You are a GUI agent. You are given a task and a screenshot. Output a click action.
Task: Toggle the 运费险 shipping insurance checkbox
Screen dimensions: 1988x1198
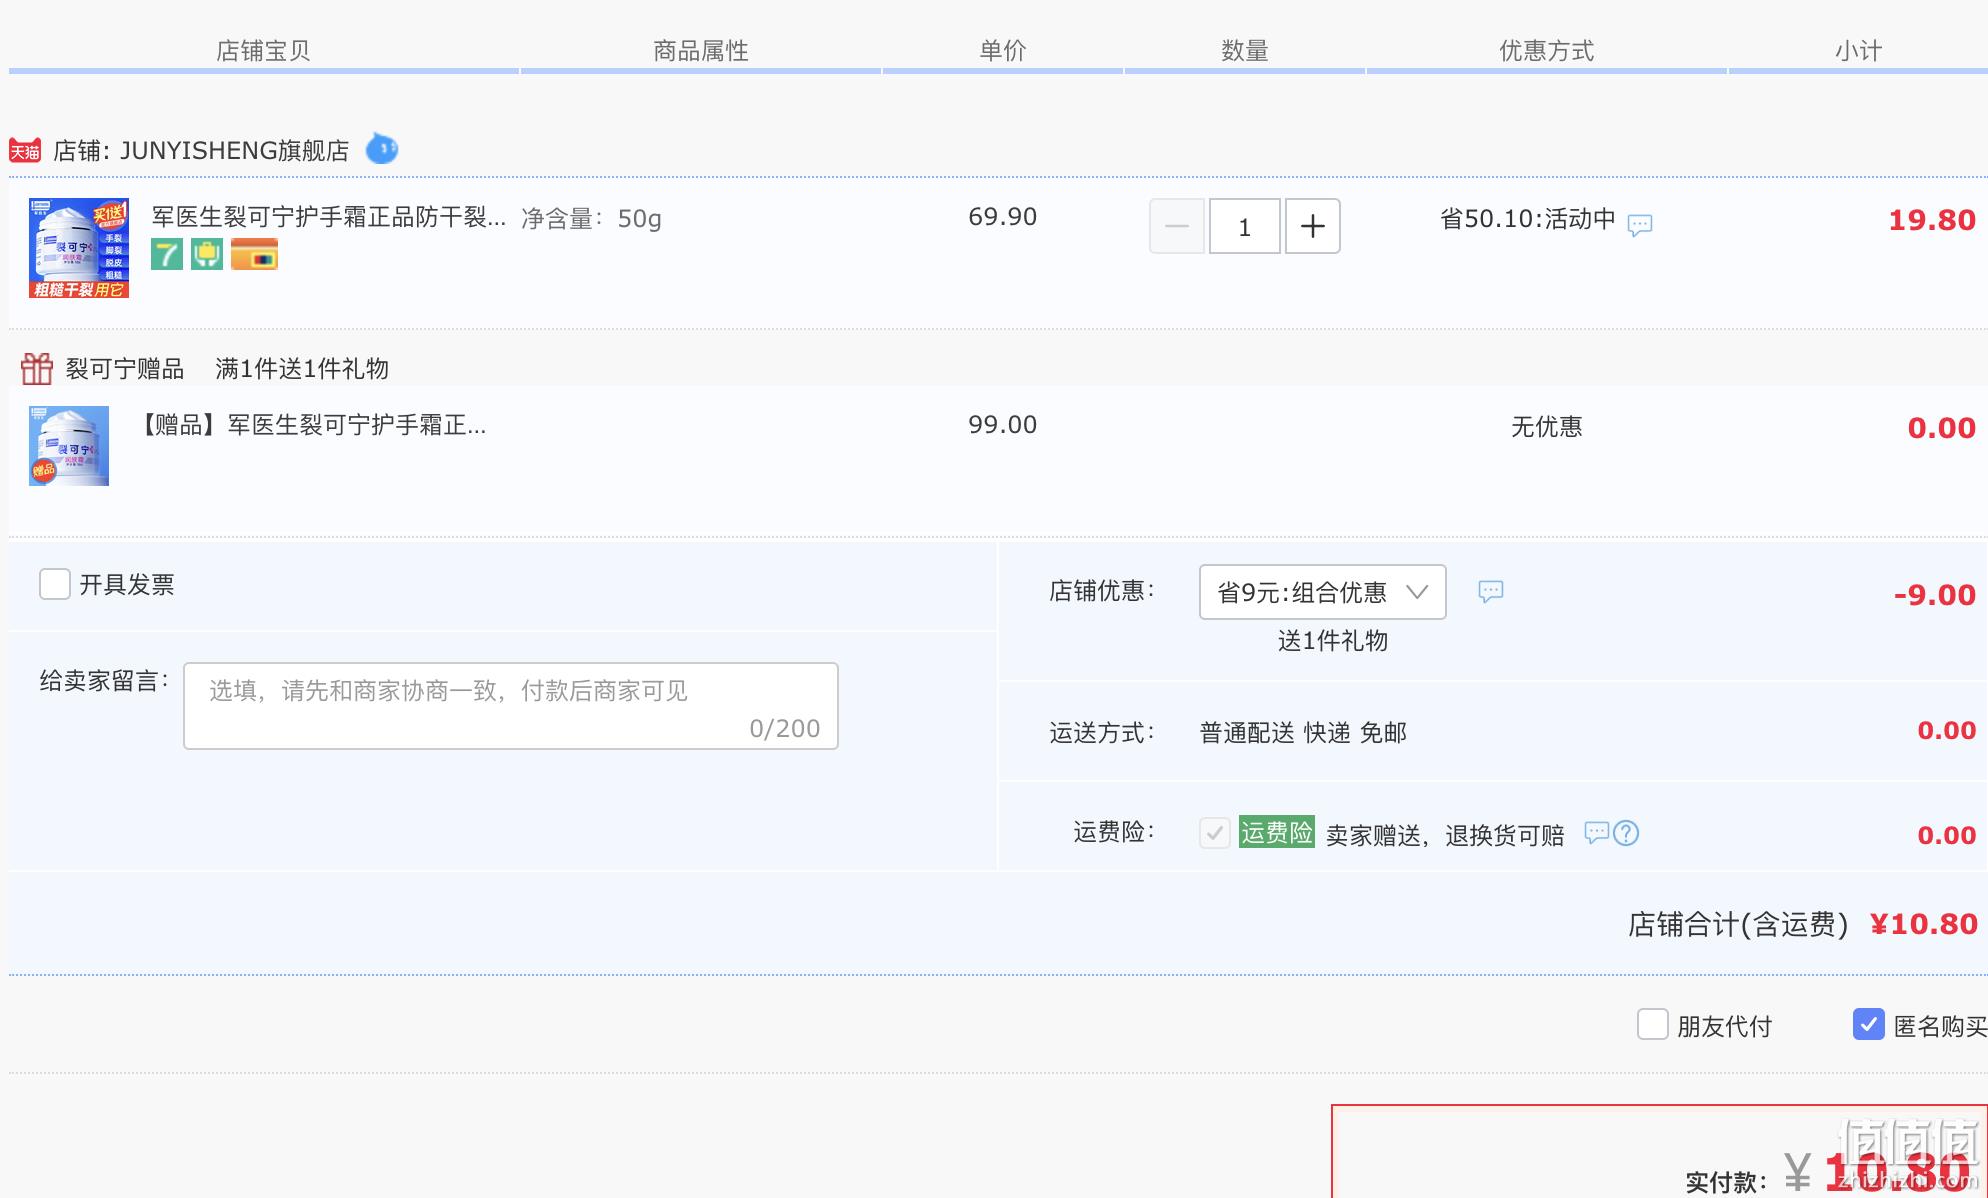tap(1215, 833)
